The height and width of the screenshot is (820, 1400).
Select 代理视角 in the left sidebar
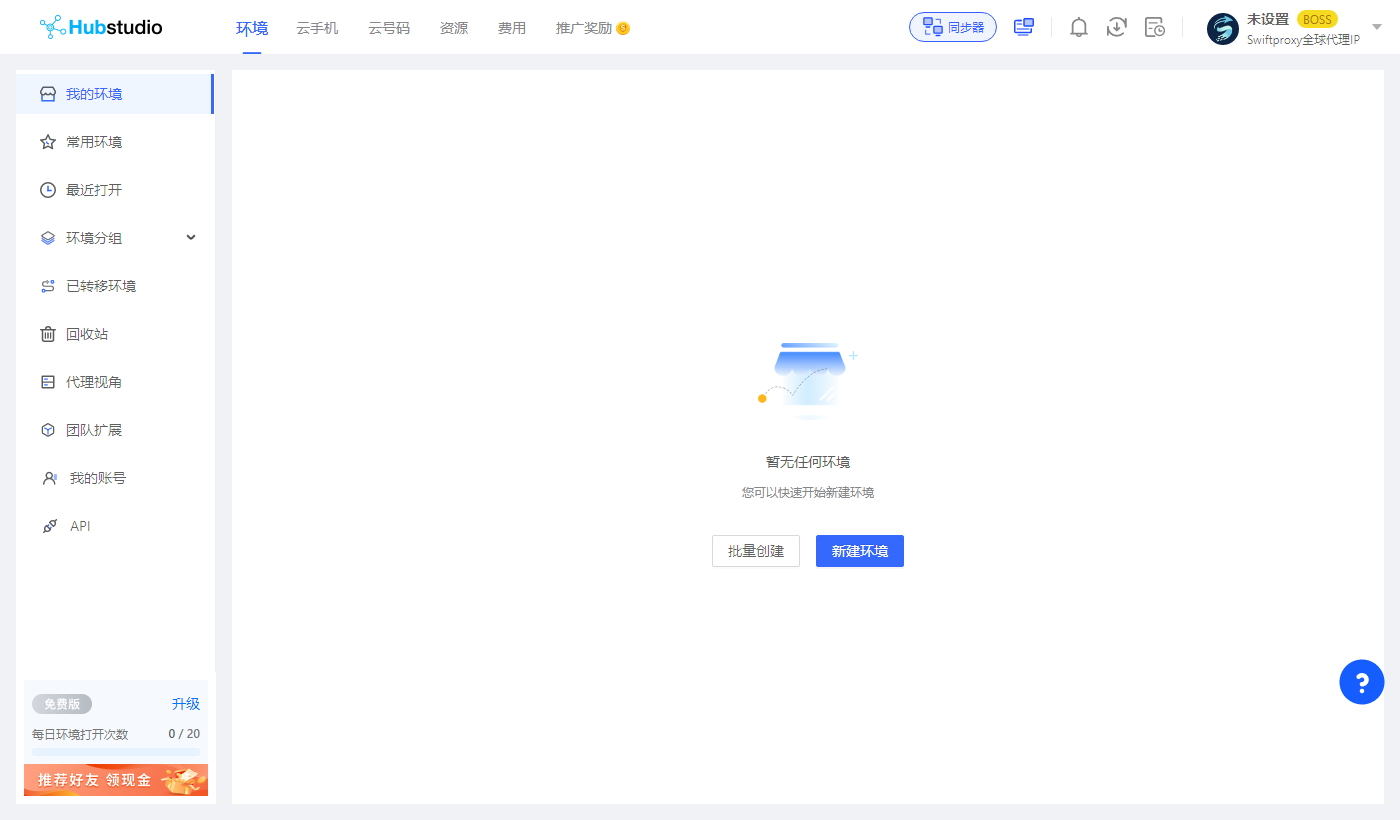point(92,381)
